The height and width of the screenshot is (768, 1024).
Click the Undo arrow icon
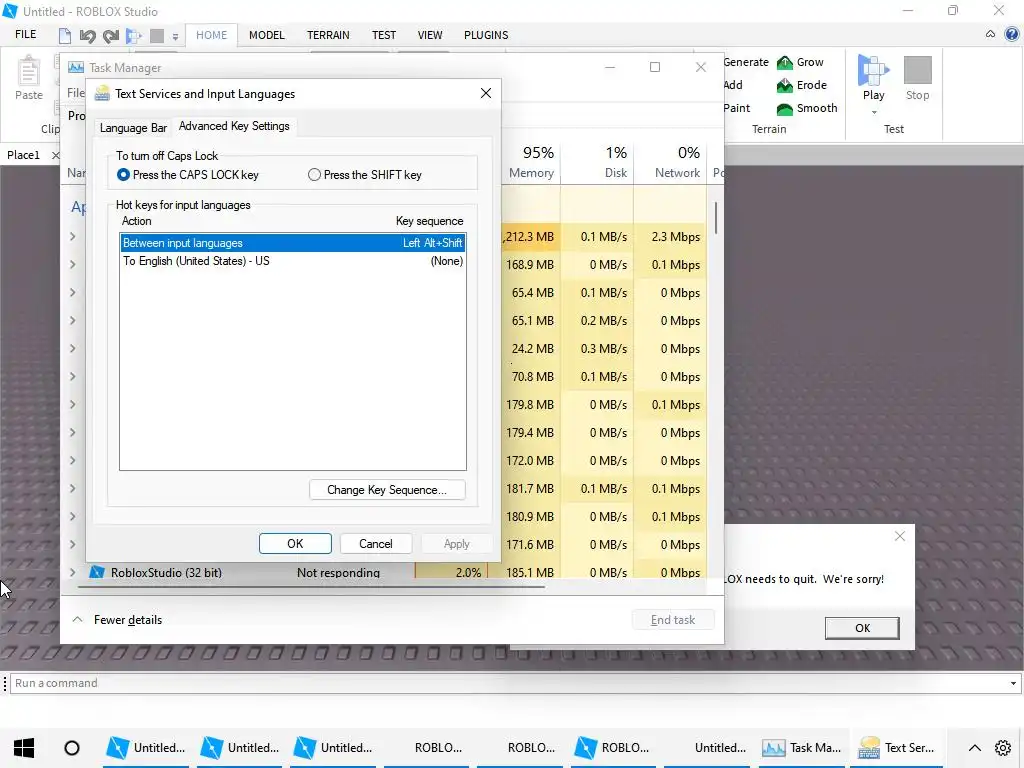88,36
